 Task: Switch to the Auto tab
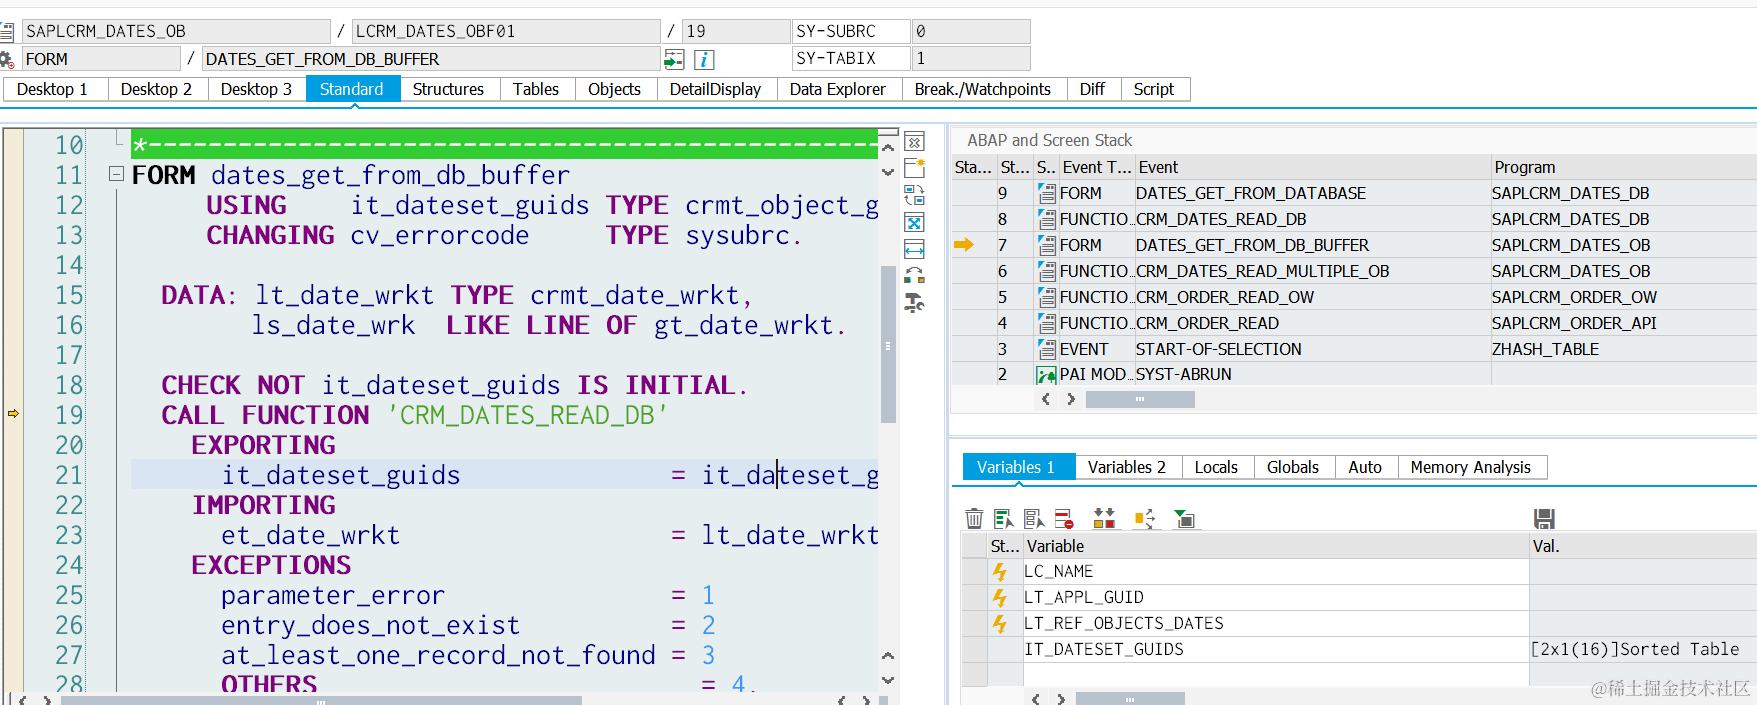pos(1365,467)
